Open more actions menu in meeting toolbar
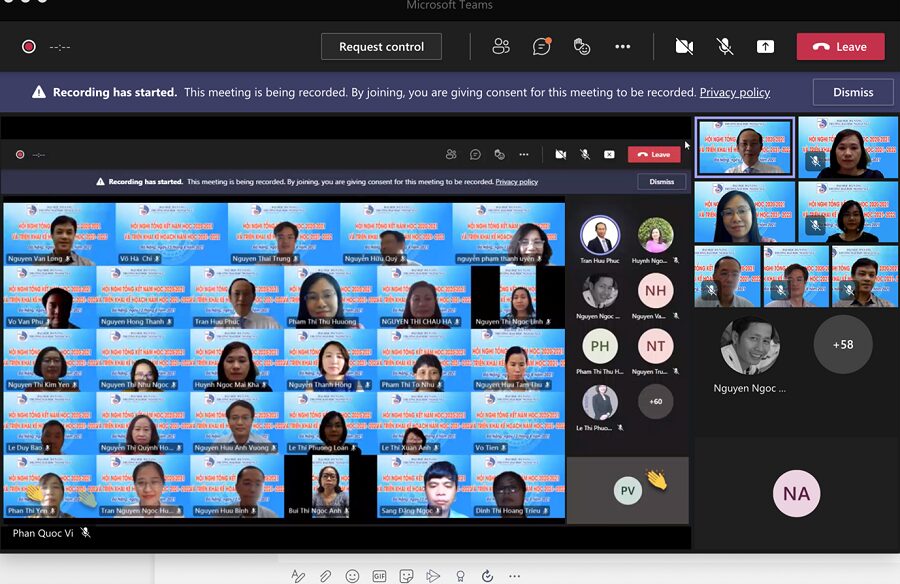Image resolution: width=900 pixels, height=584 pixels. pos(623,47)
